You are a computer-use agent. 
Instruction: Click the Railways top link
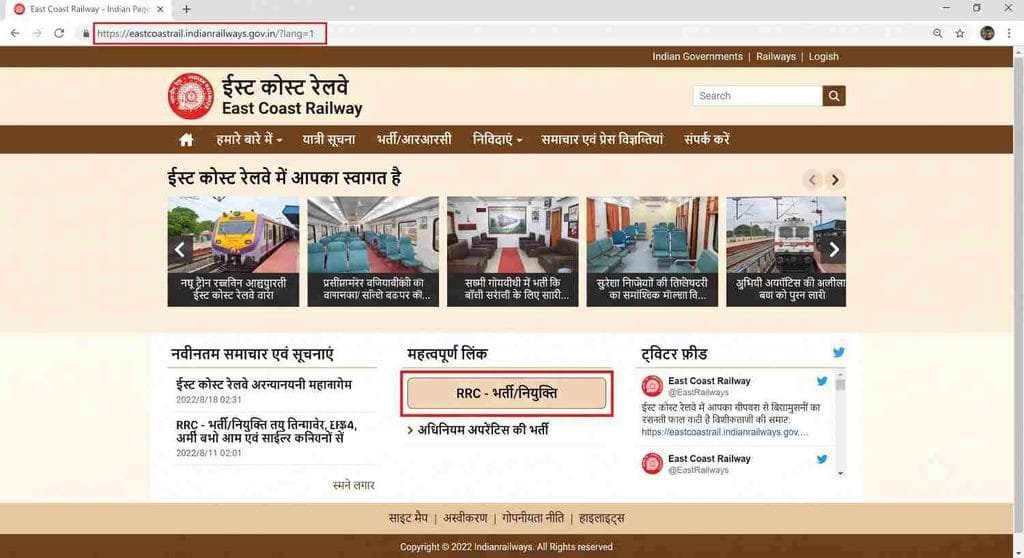point(776,57)
